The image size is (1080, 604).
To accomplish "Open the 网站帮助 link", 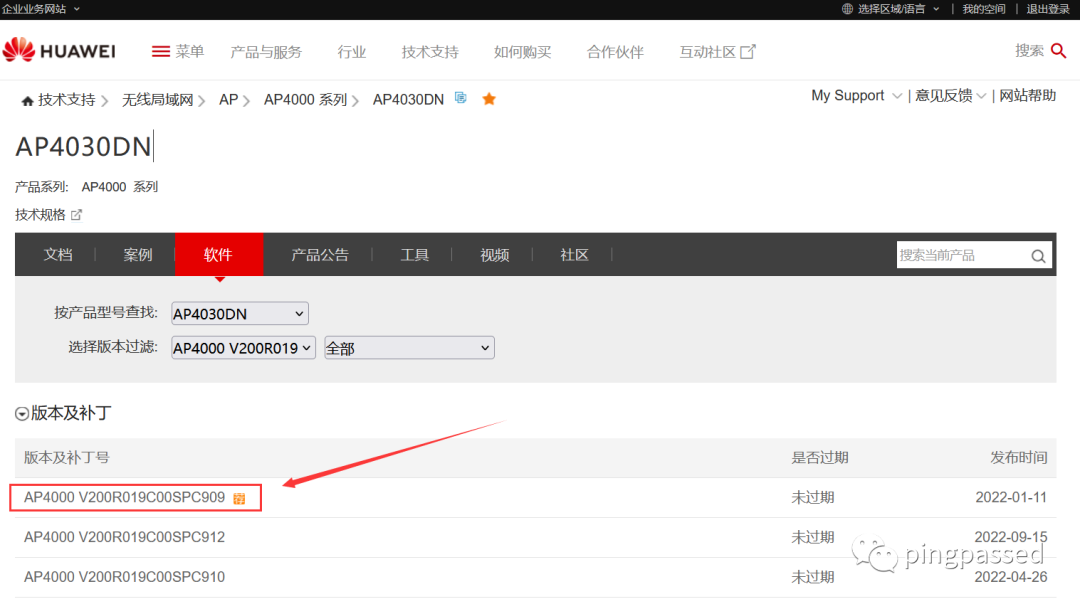I will pos(1028,96).
